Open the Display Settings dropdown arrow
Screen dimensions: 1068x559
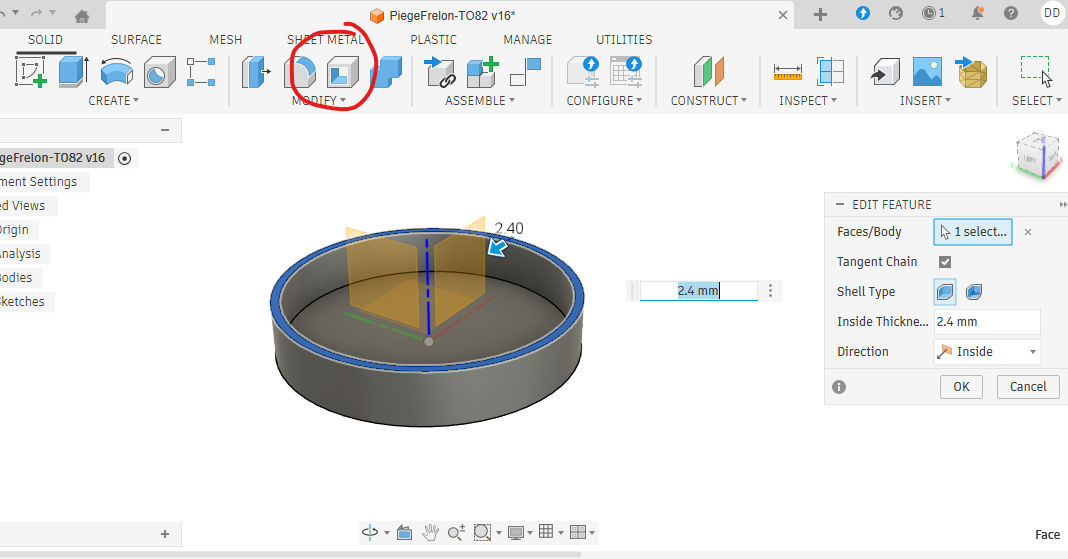point(530,533)
